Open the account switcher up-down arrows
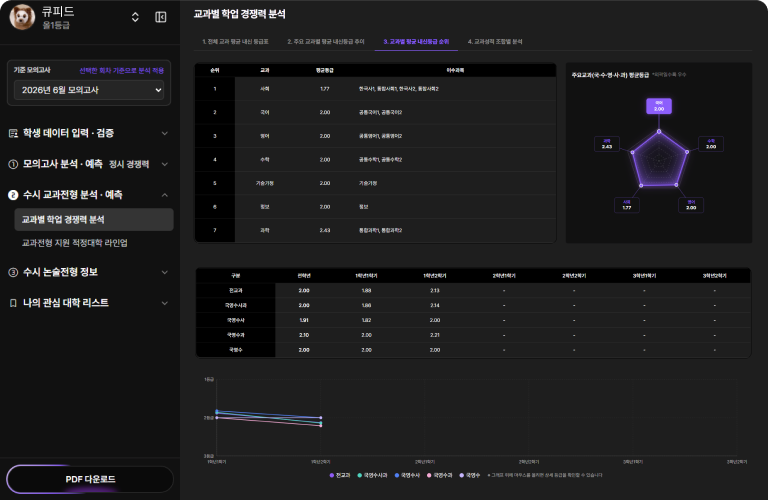Viewport: 768px width, 500px height. pos(135,17)
